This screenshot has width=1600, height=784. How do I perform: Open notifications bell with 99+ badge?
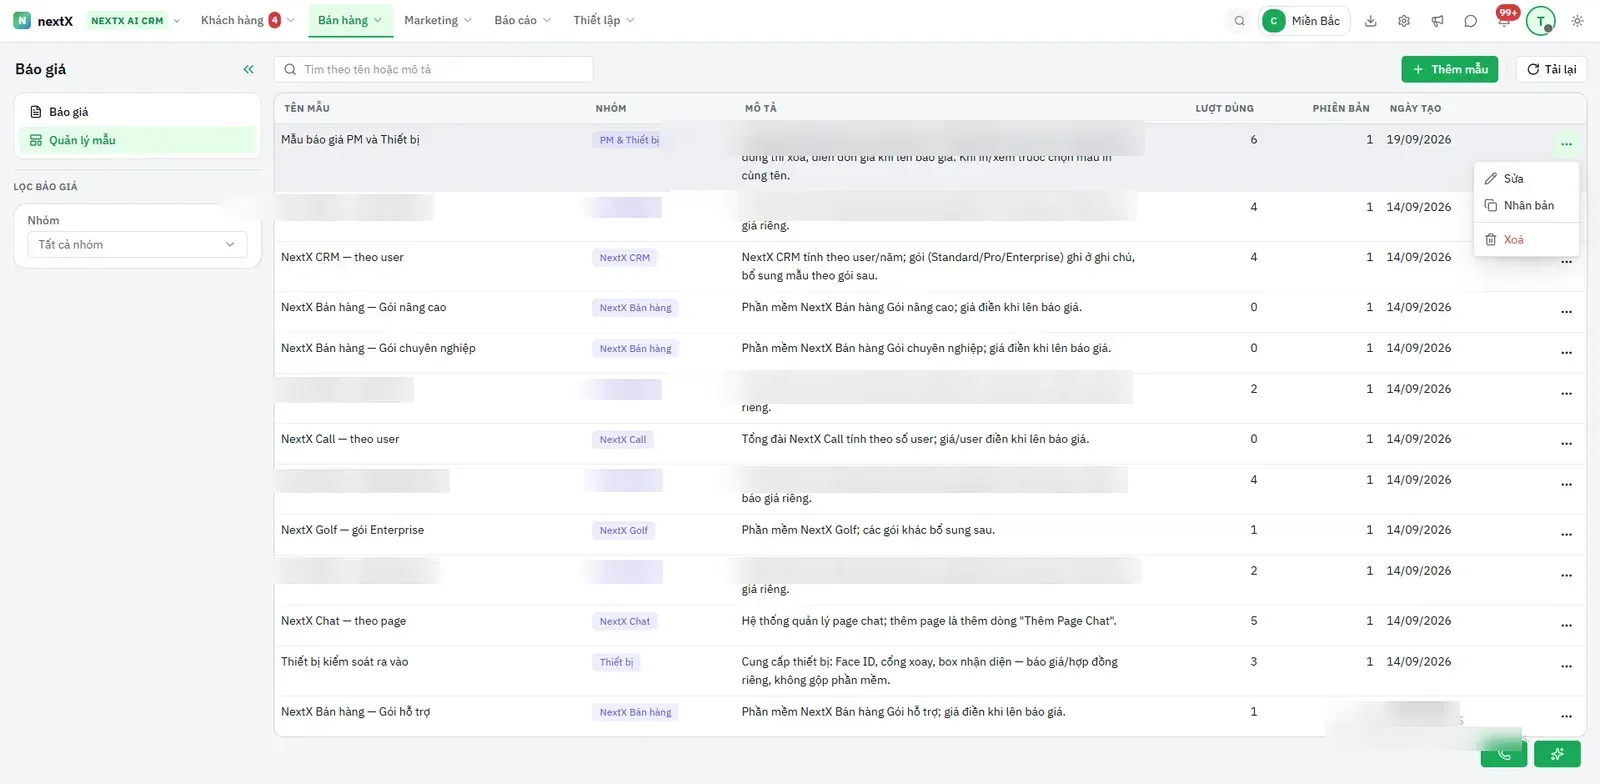click(1504, 19)
